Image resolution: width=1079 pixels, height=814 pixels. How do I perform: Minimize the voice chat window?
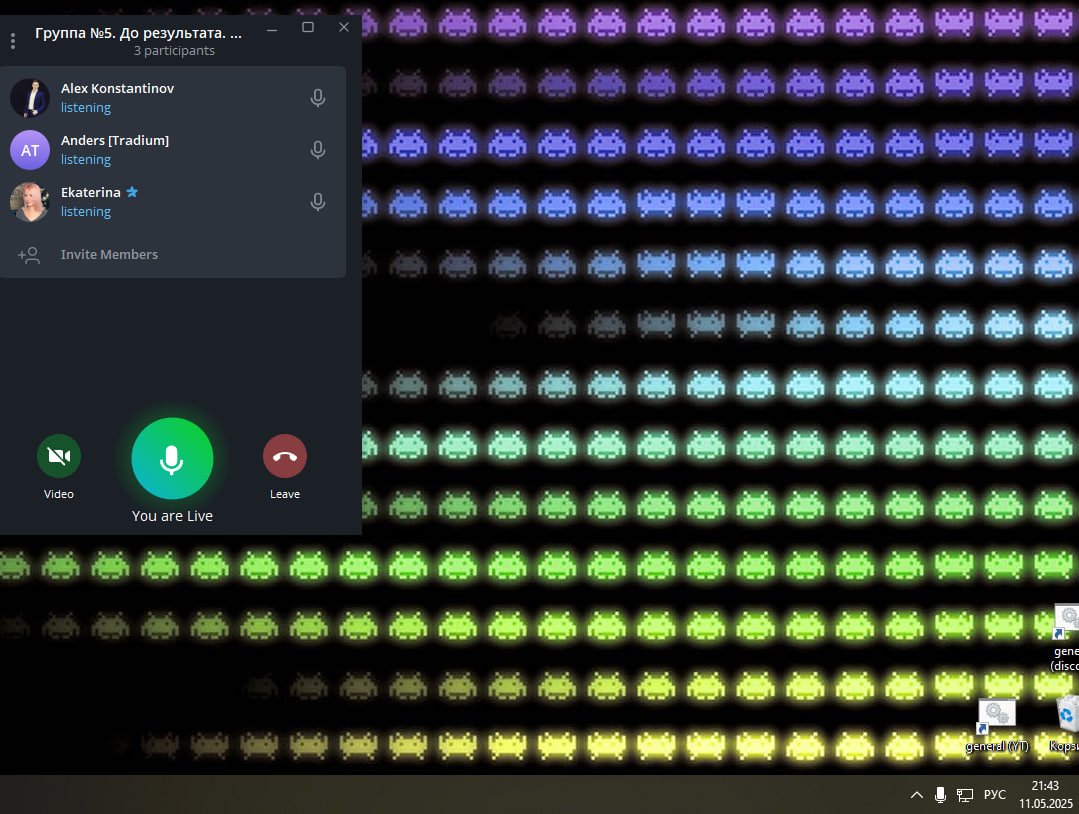pyautogui.click(x=273, y=28)
